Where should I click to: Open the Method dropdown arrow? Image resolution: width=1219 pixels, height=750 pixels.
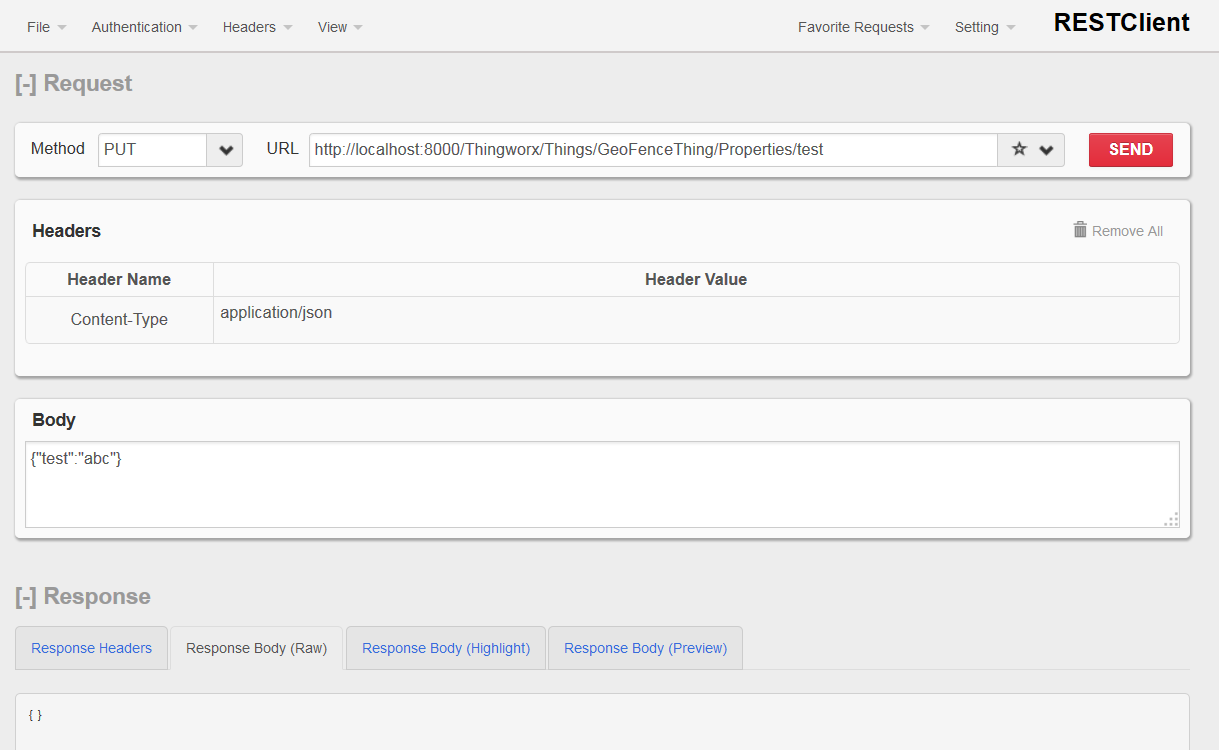pyautogui.click(x=225, y=150)
